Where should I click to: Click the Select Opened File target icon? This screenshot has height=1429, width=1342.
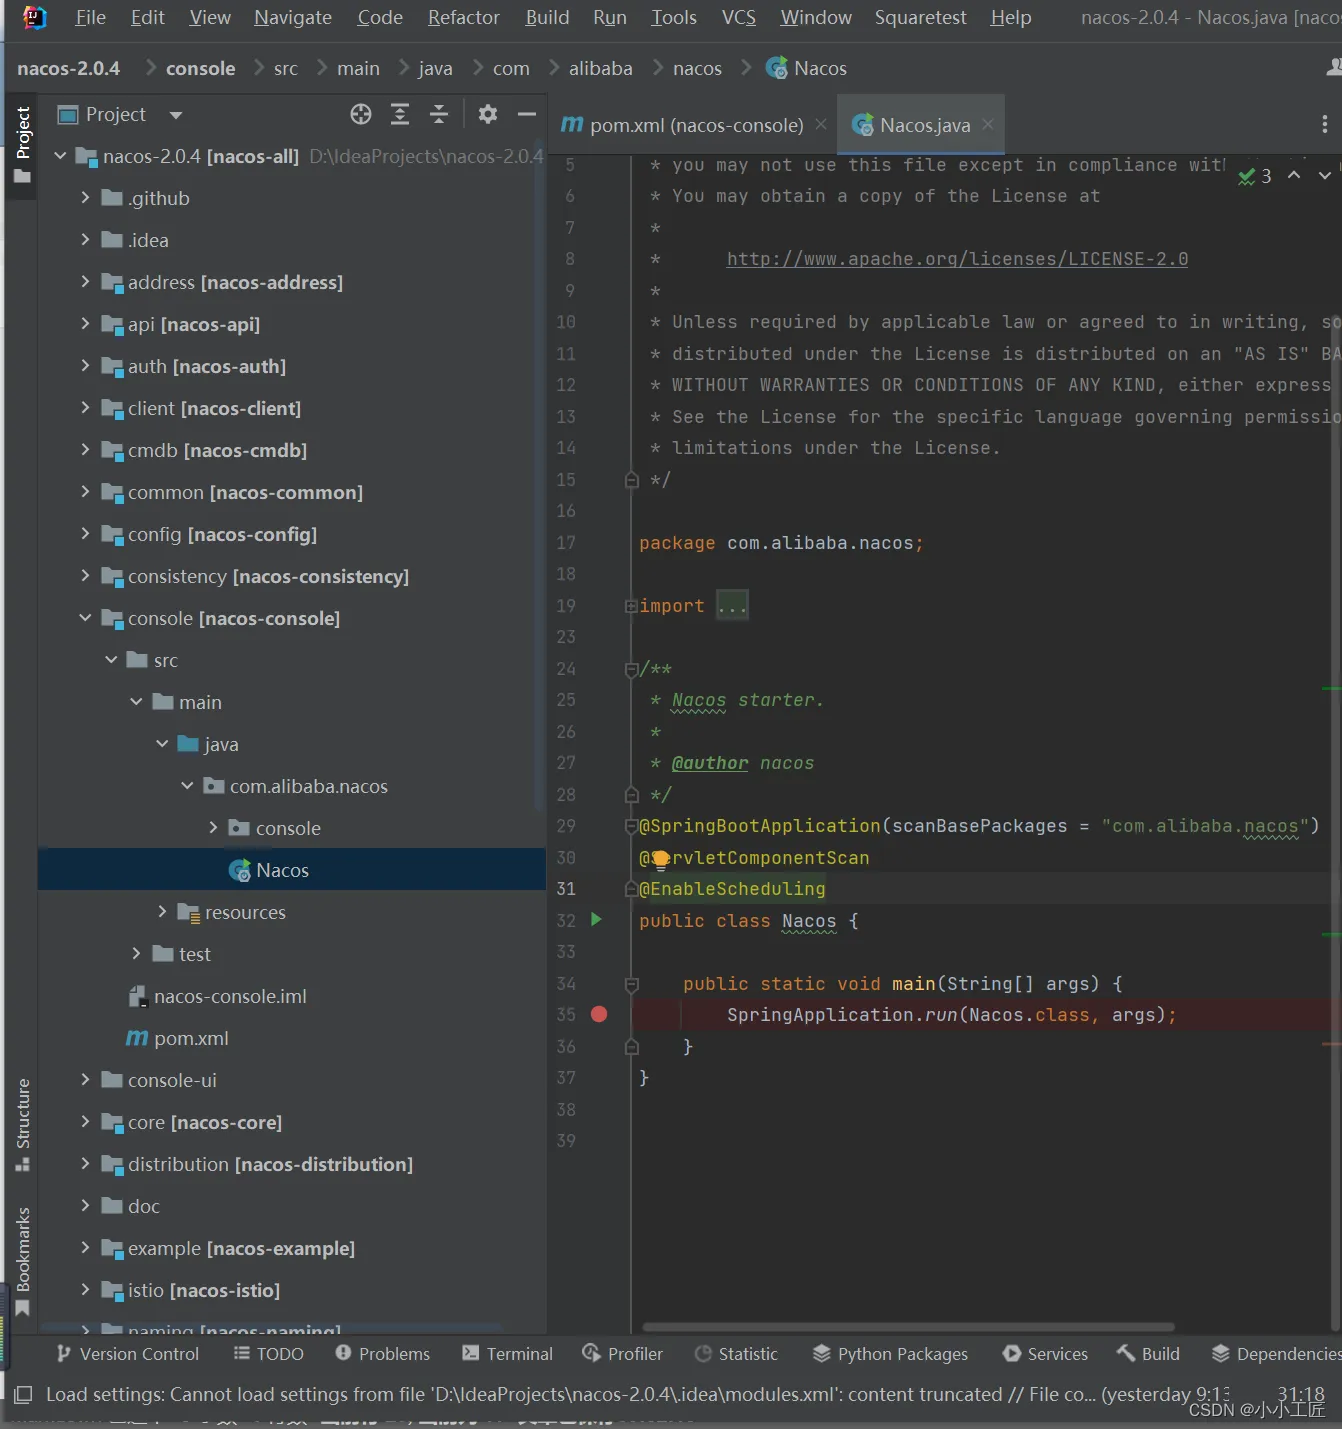361,114
